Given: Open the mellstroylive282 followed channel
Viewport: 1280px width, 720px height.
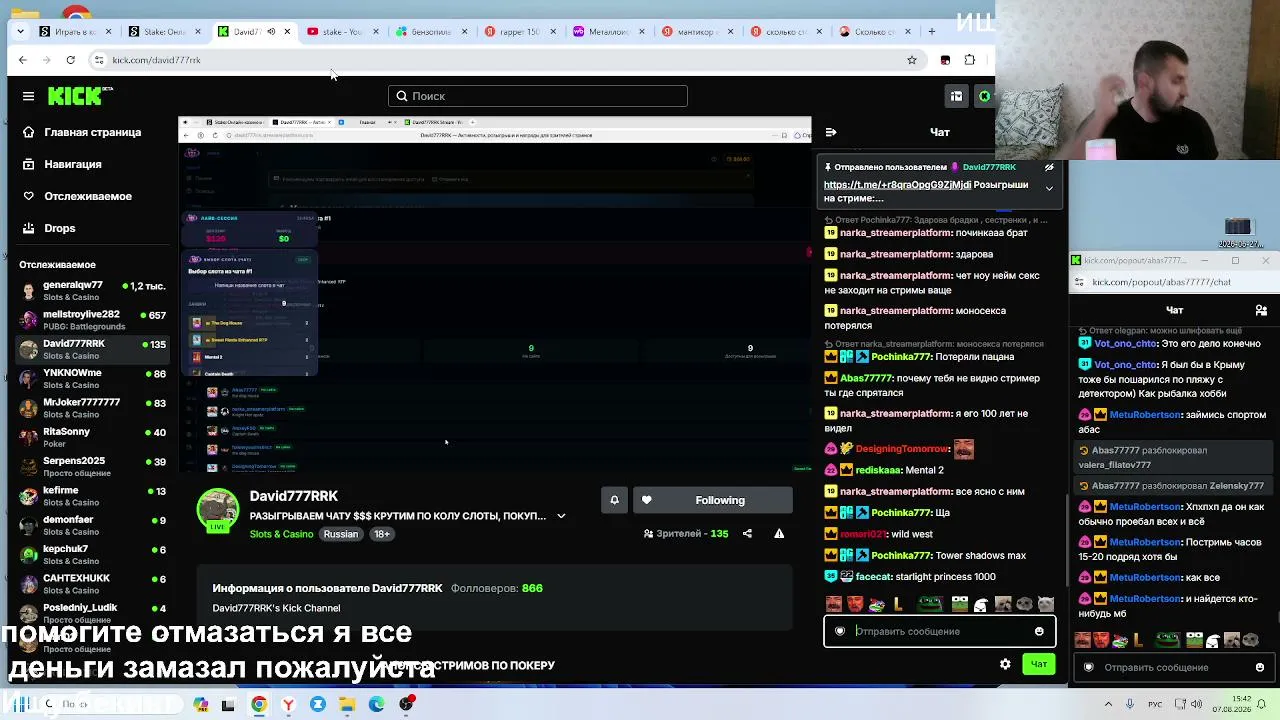Looking at the screenshot, I should pos(92,320).
